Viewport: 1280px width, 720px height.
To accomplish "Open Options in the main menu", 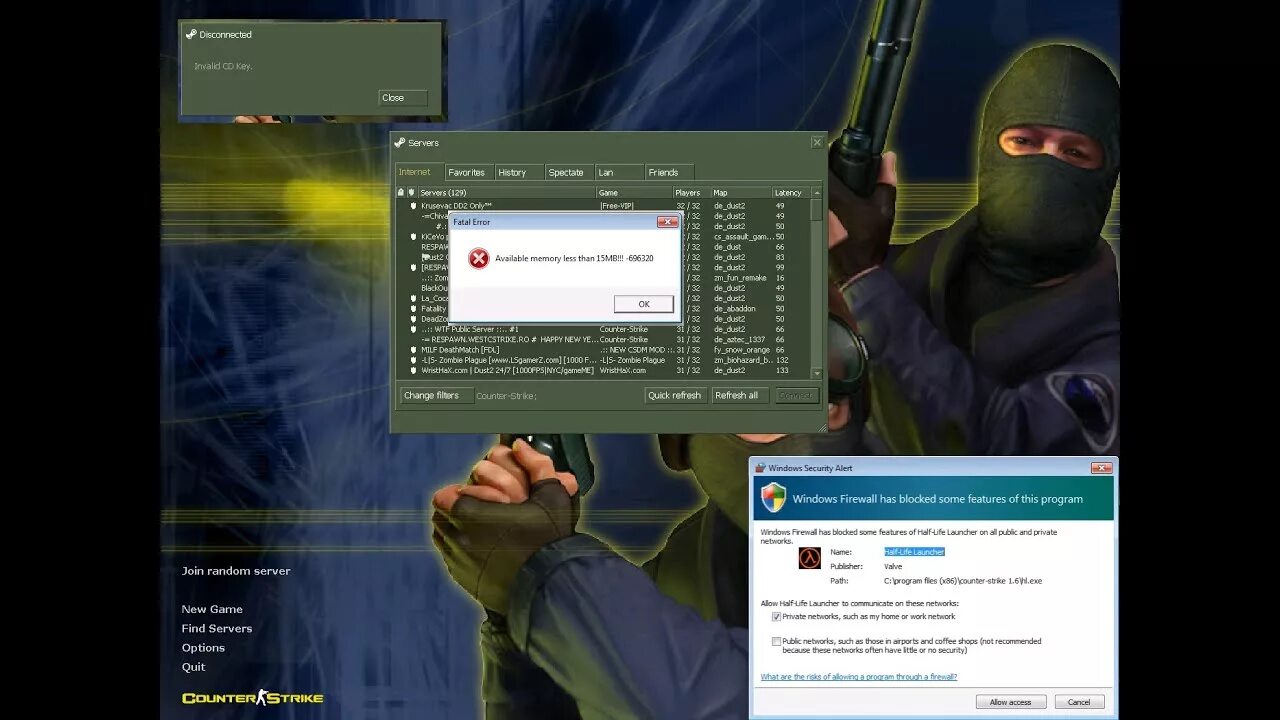I will (x=203, y=648).
